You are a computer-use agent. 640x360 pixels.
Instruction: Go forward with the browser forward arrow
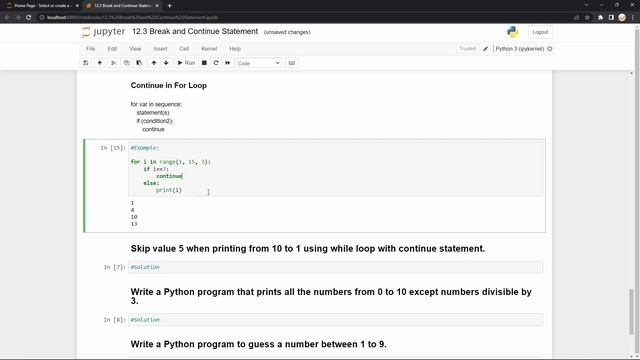18,18
